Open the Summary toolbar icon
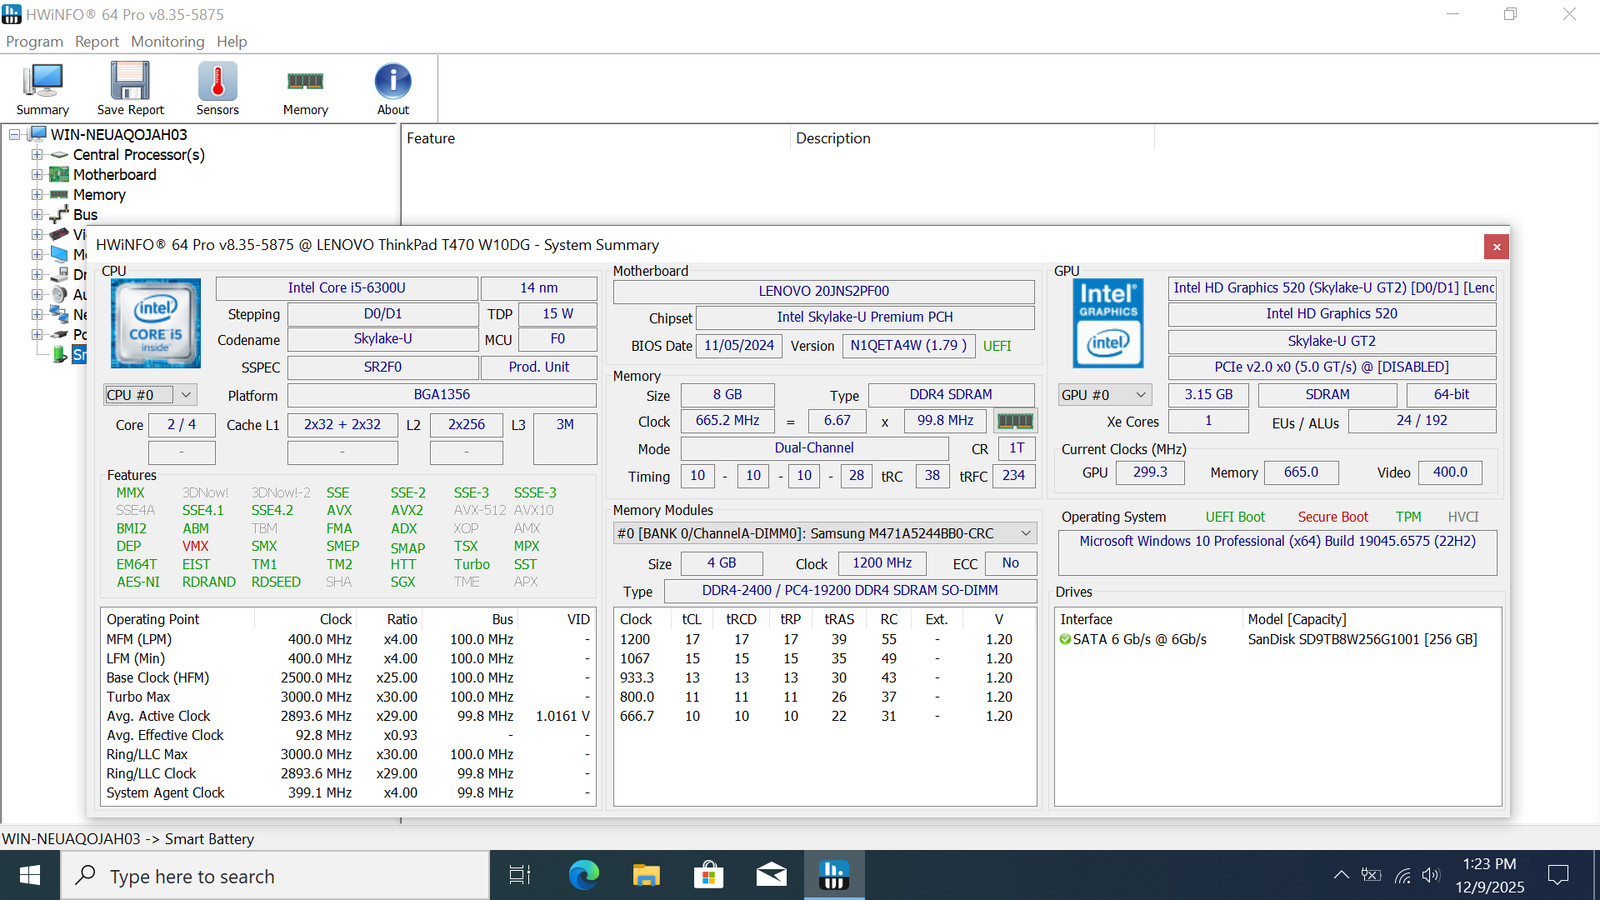Screen dimensions: 1600x900 pyautogui.click(x=43, y=89)
